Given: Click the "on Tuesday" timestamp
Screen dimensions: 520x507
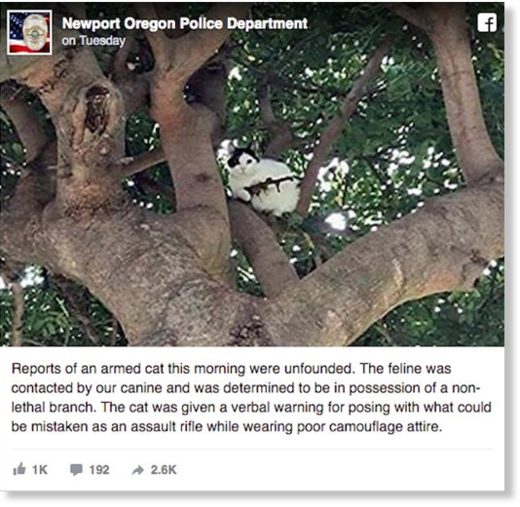Looking at the screenshot, I should tap(93, 41).
